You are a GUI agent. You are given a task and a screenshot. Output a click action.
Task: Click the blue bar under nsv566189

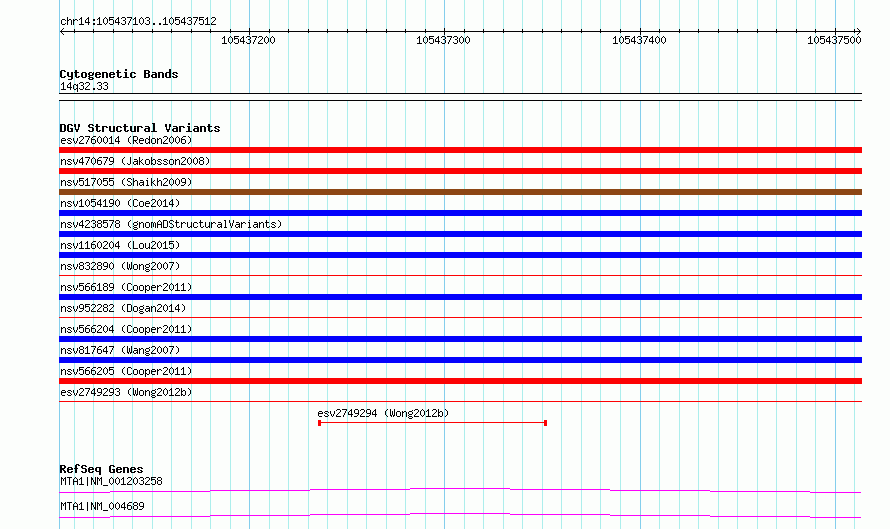click(460, 297)
